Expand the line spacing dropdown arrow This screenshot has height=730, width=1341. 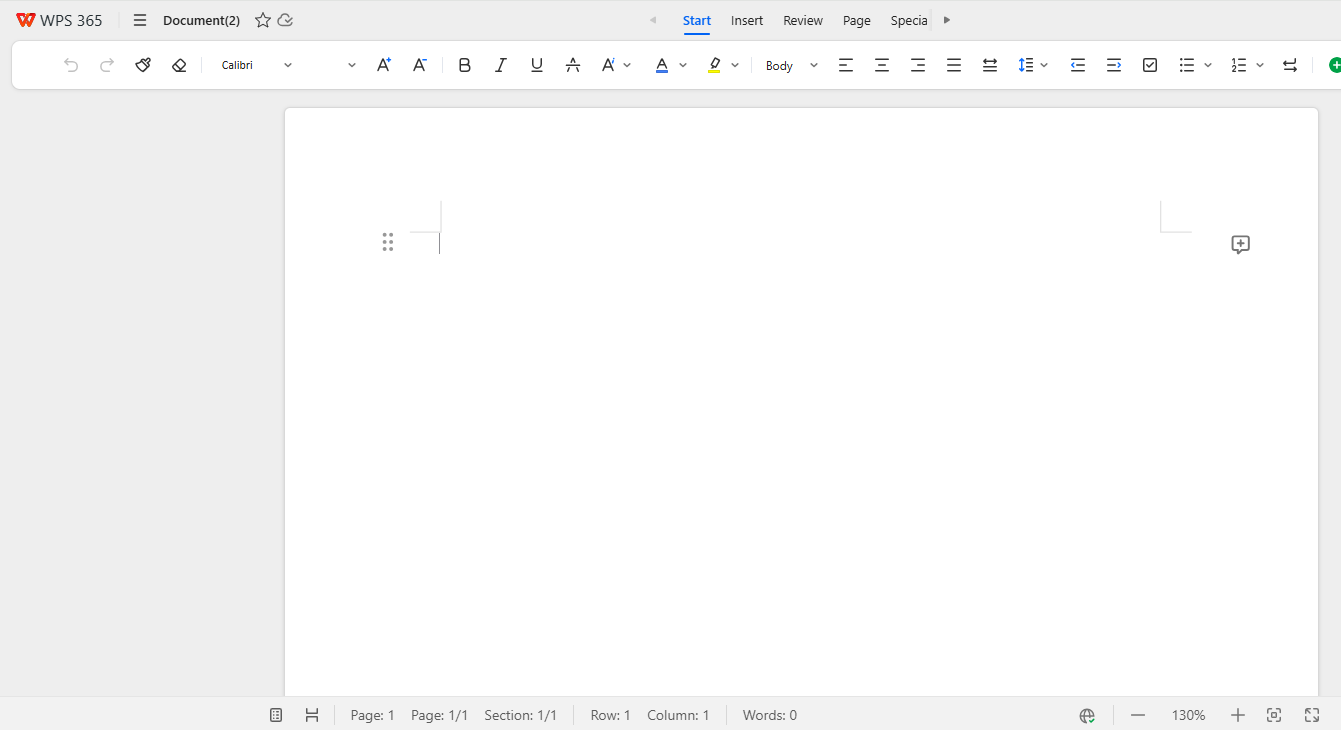(1044, 65)
